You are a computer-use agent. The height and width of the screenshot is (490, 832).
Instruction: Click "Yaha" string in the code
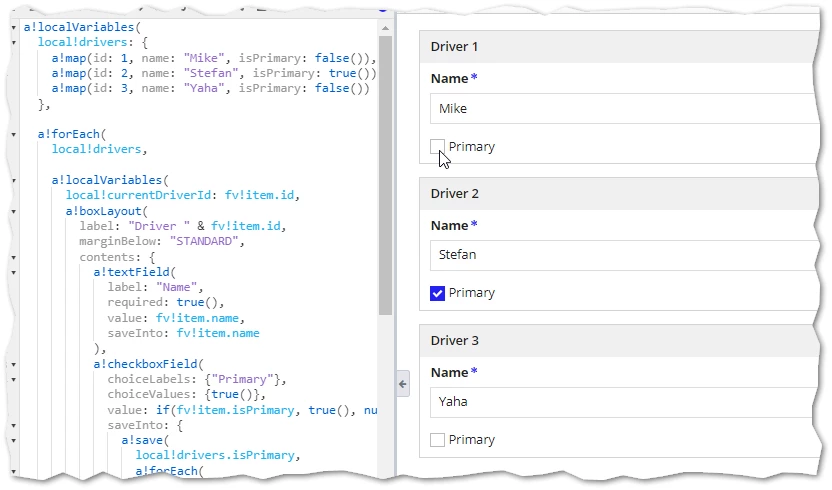(204, 88)
